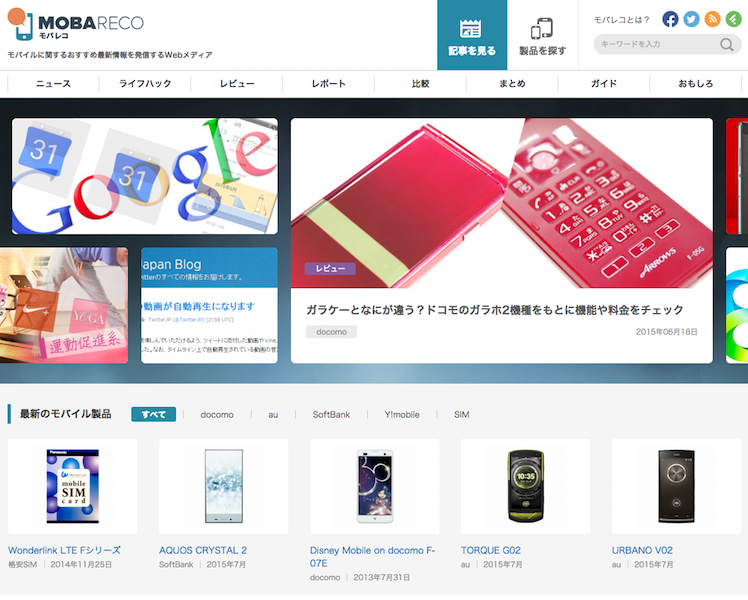Select the ガイド menu item

(x=604, y=83)
